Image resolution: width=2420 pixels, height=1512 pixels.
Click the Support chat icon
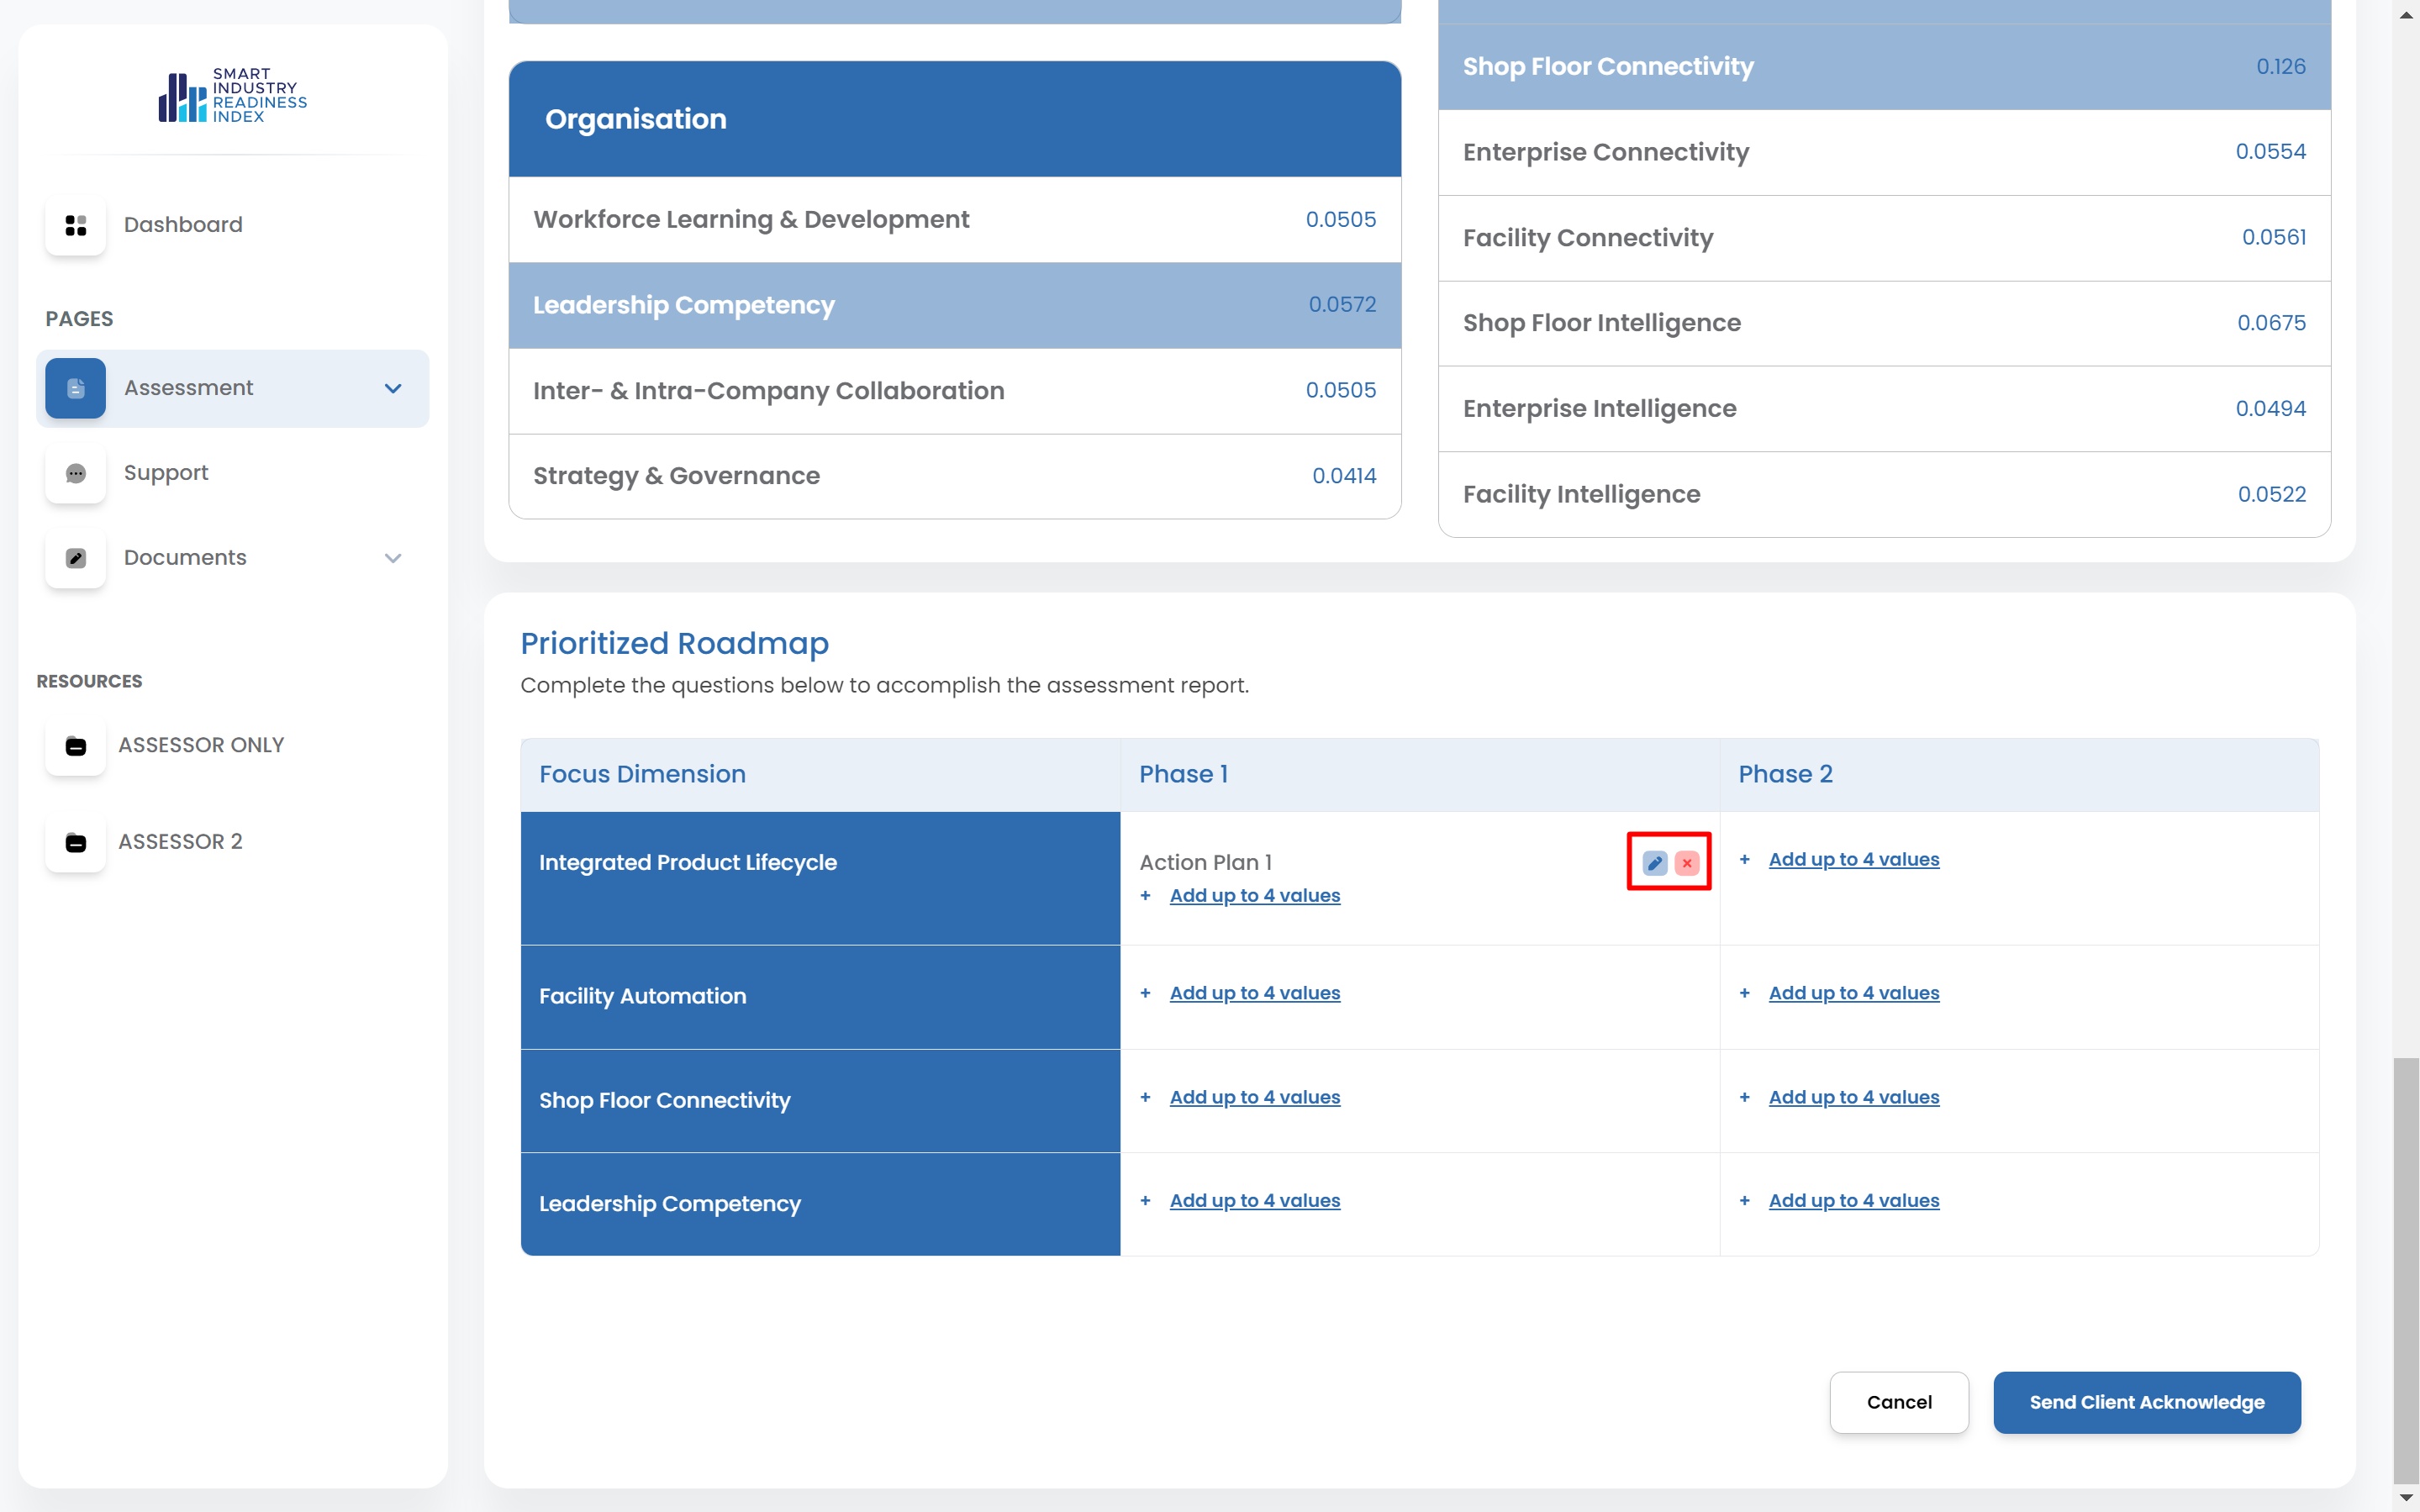click(x=76, y=473)
